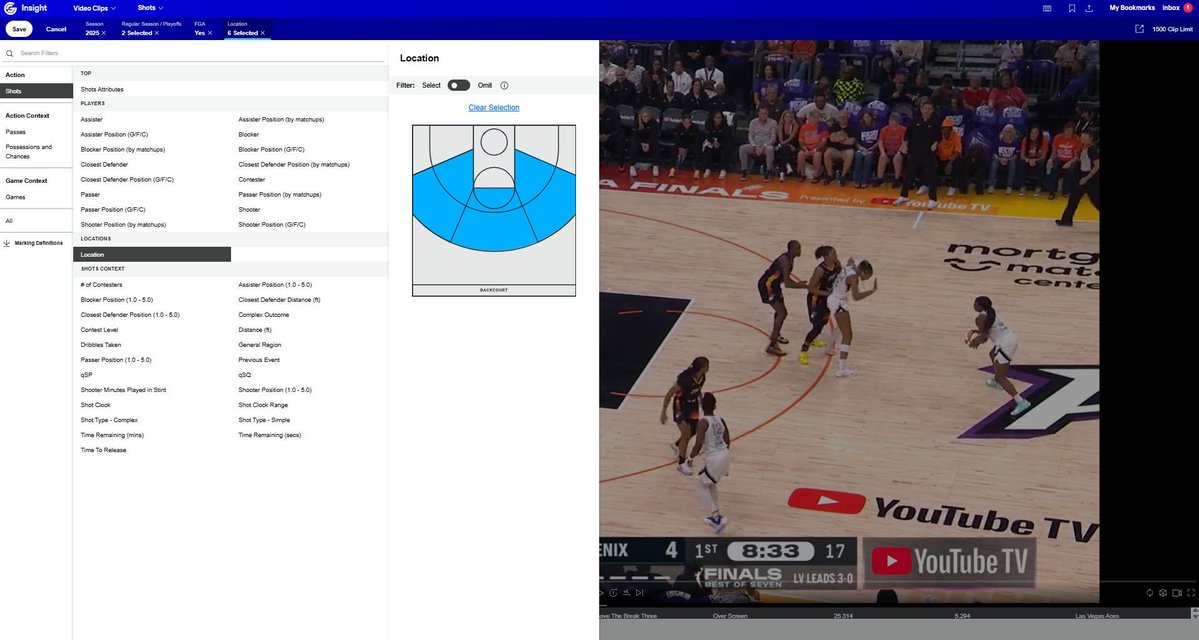Viewport: 1199px width, 640px height.
Task: Select the Backcourt zone on court diagram
Action: pos(494,290)
